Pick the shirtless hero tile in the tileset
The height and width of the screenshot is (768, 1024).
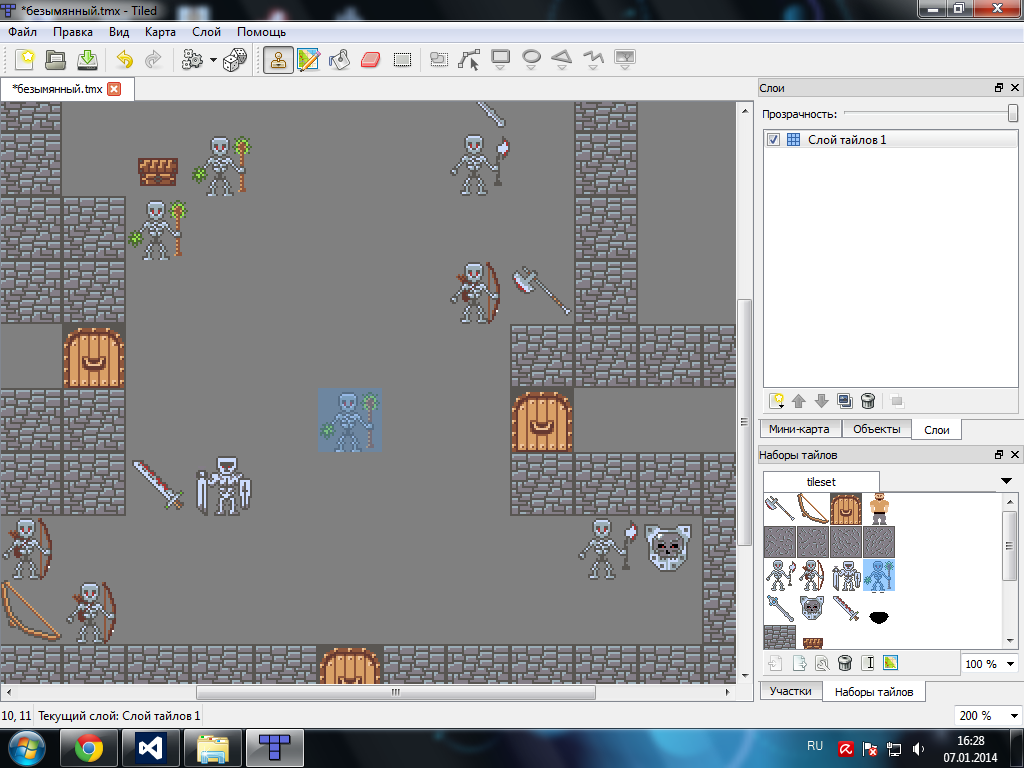(x=879, y=509)
